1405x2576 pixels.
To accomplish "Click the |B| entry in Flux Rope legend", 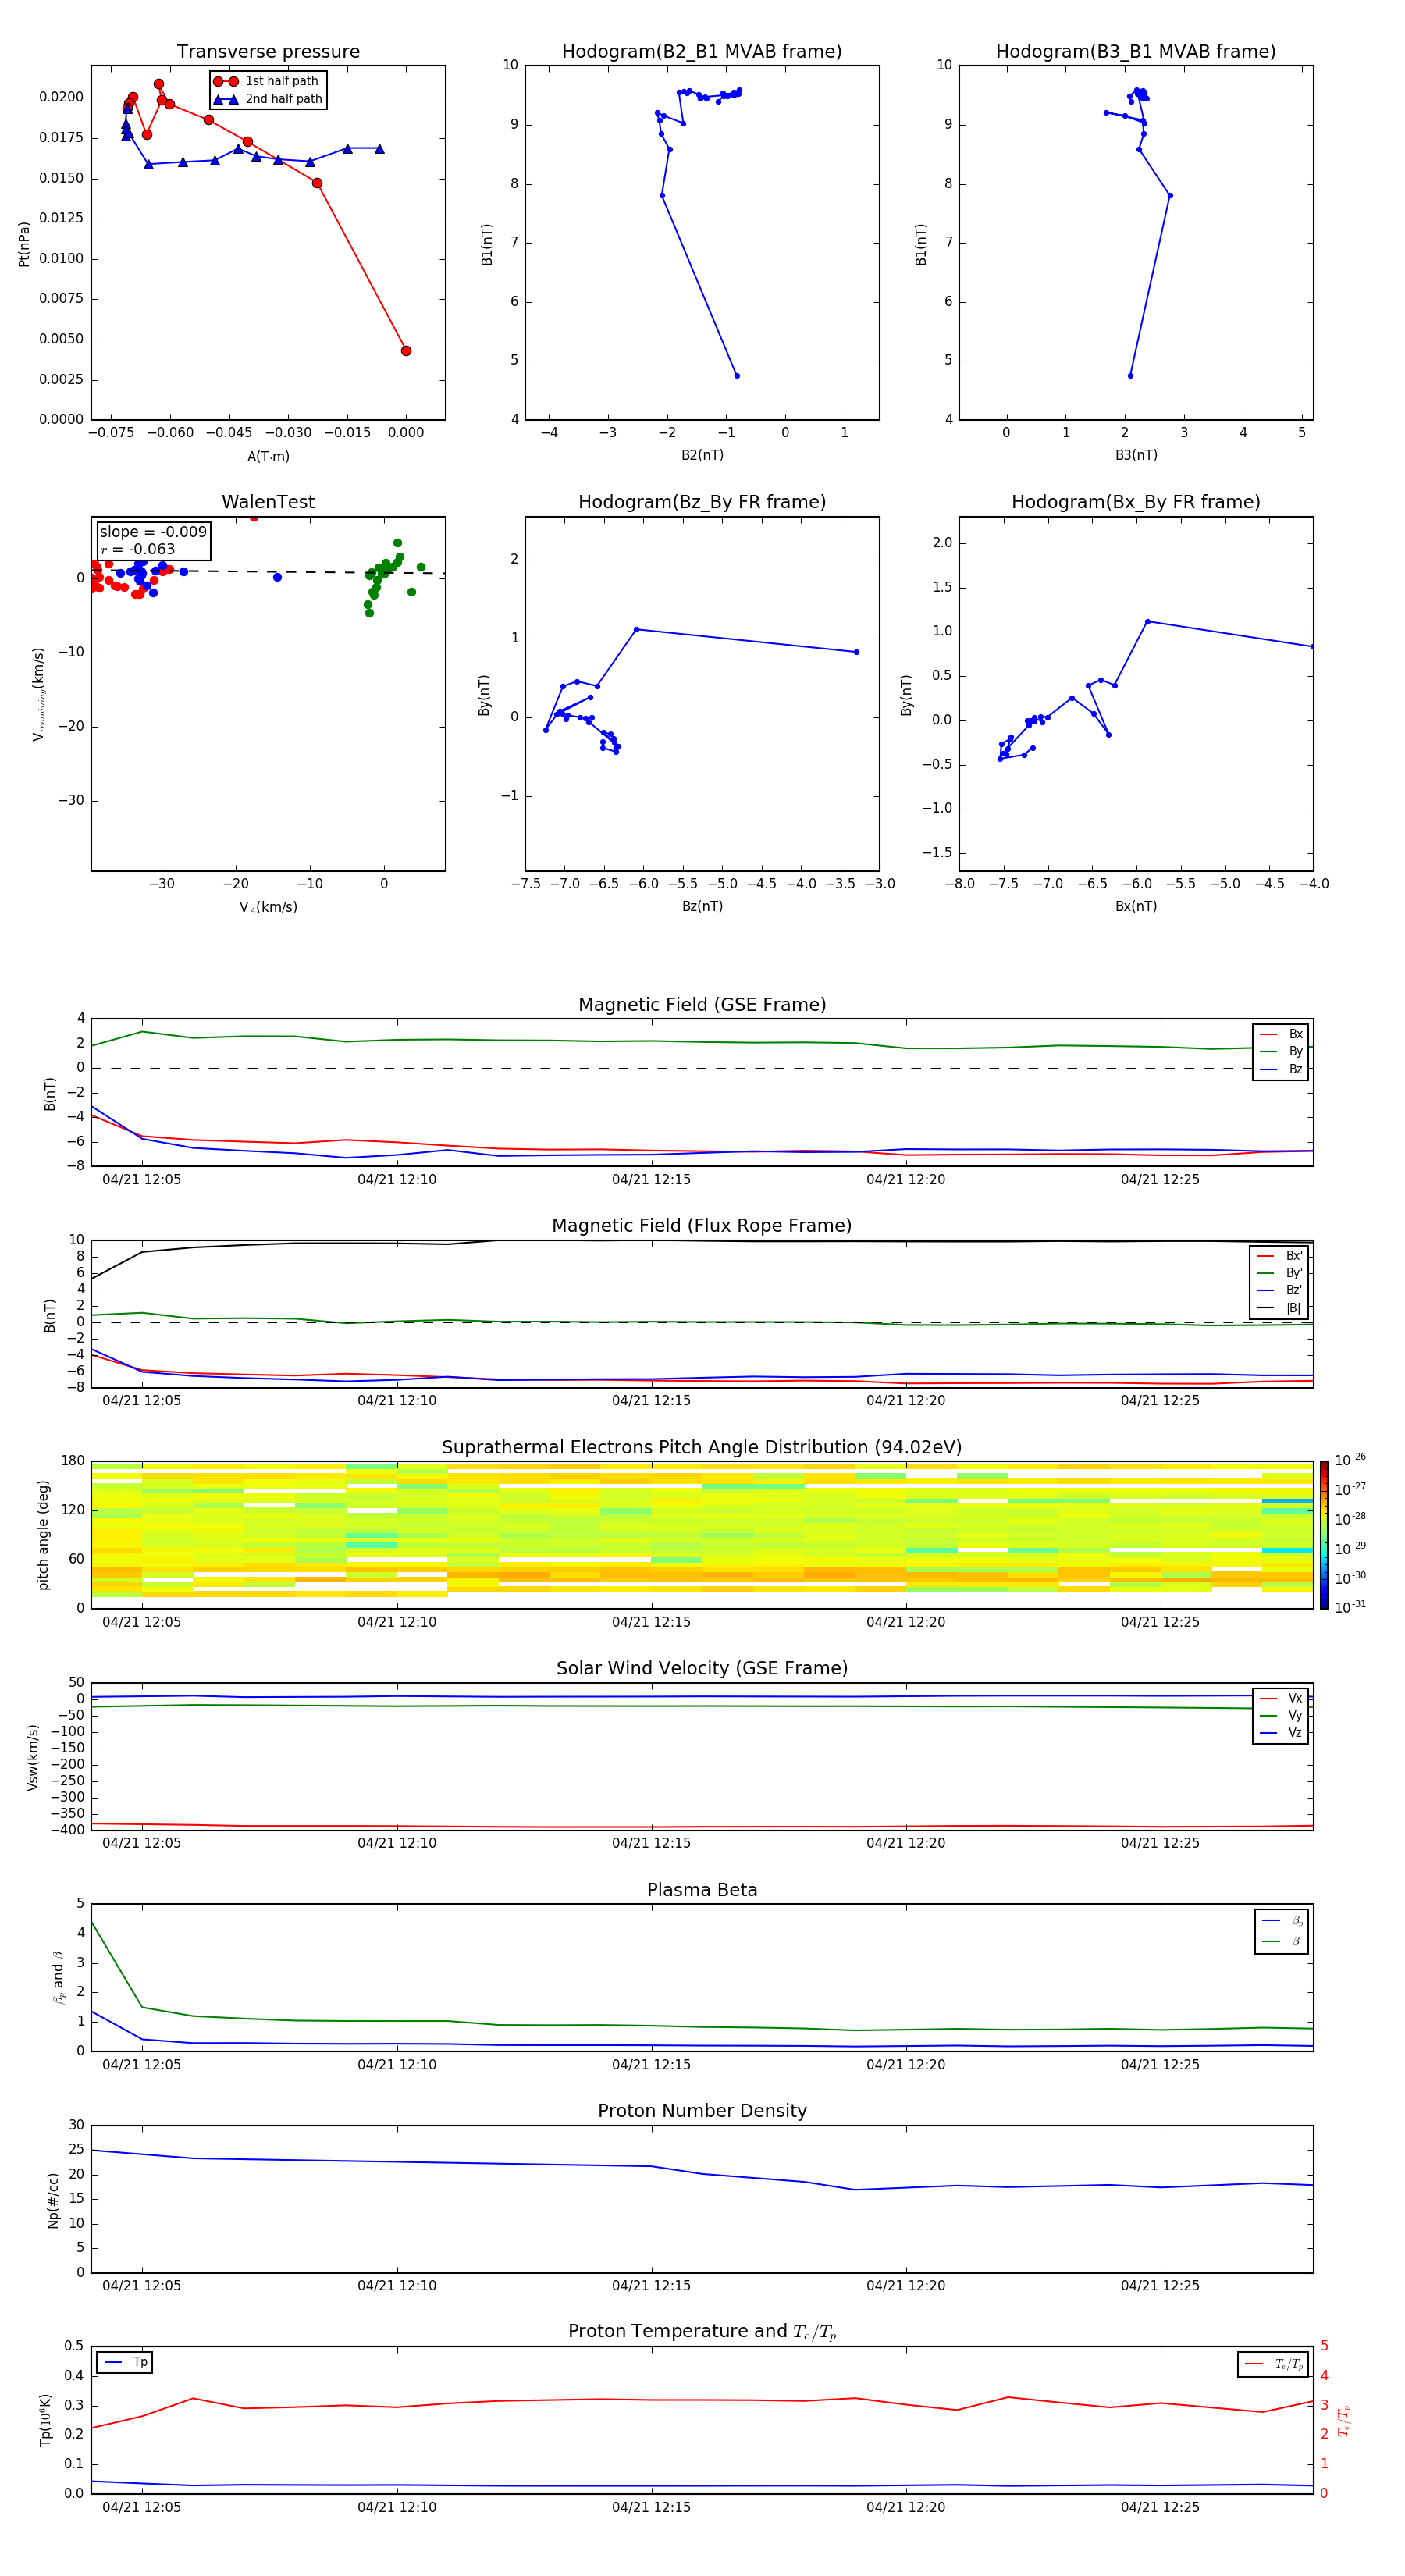I will [1279, 1309].
